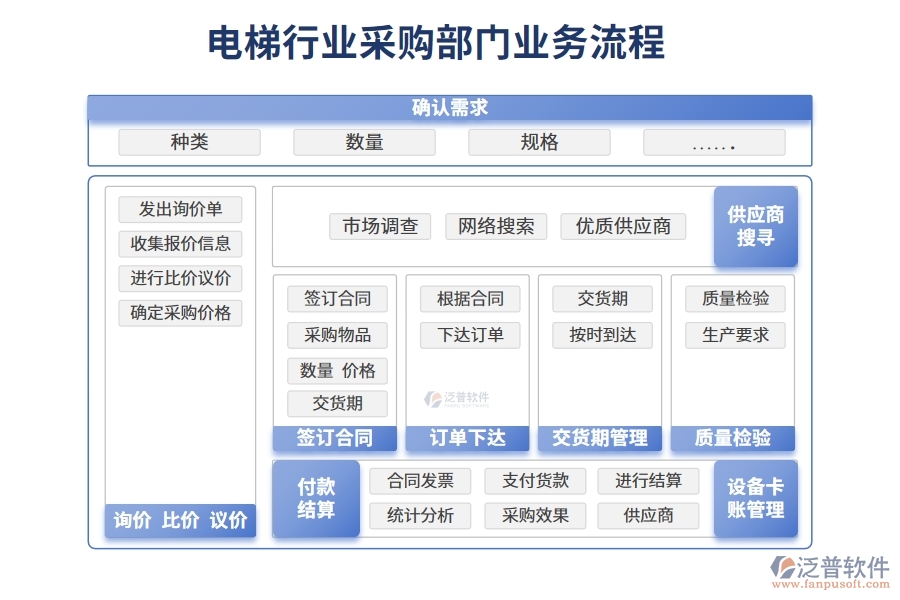Select 收集报价信息 step

180,243
